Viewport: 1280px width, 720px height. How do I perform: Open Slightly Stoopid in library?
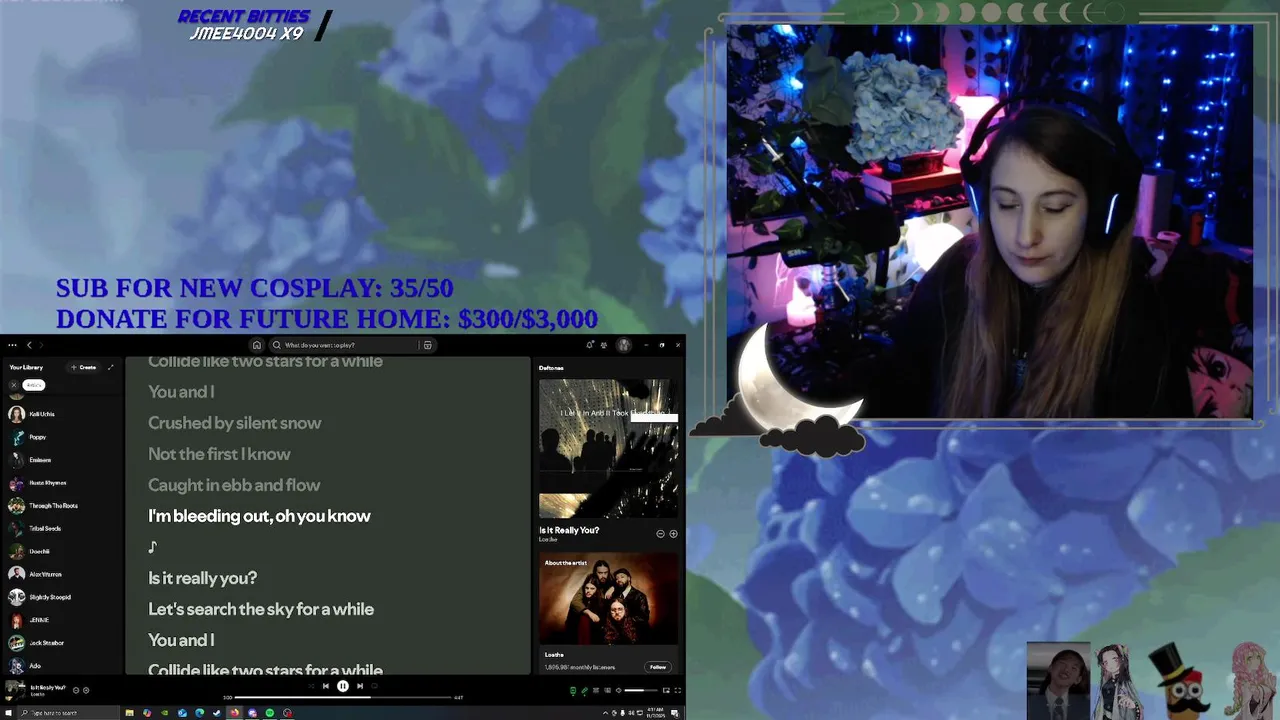[61, 597]
